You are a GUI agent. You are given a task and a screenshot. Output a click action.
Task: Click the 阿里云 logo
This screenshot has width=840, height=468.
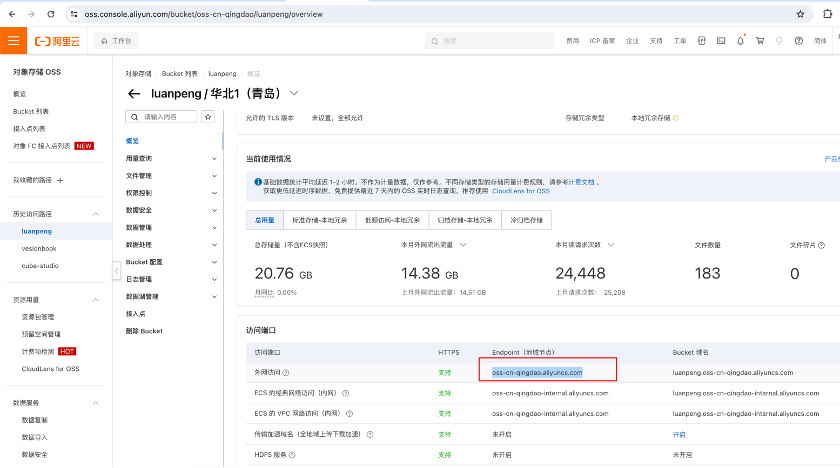coord(57,41)
